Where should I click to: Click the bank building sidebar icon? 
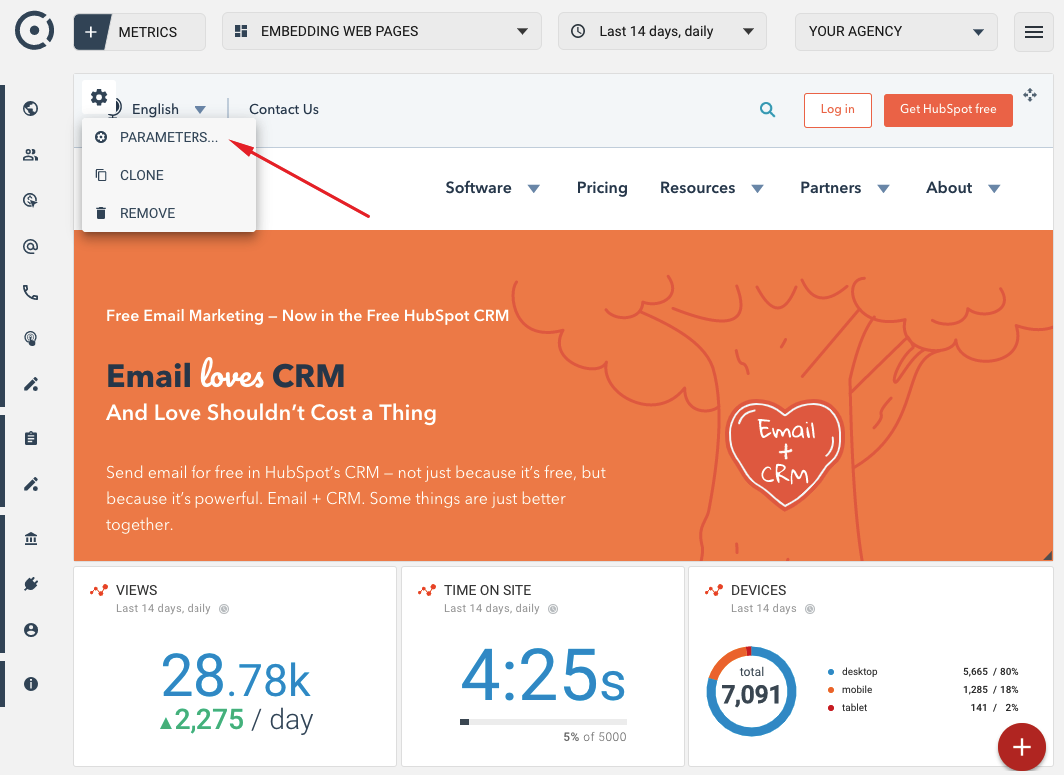31,539
